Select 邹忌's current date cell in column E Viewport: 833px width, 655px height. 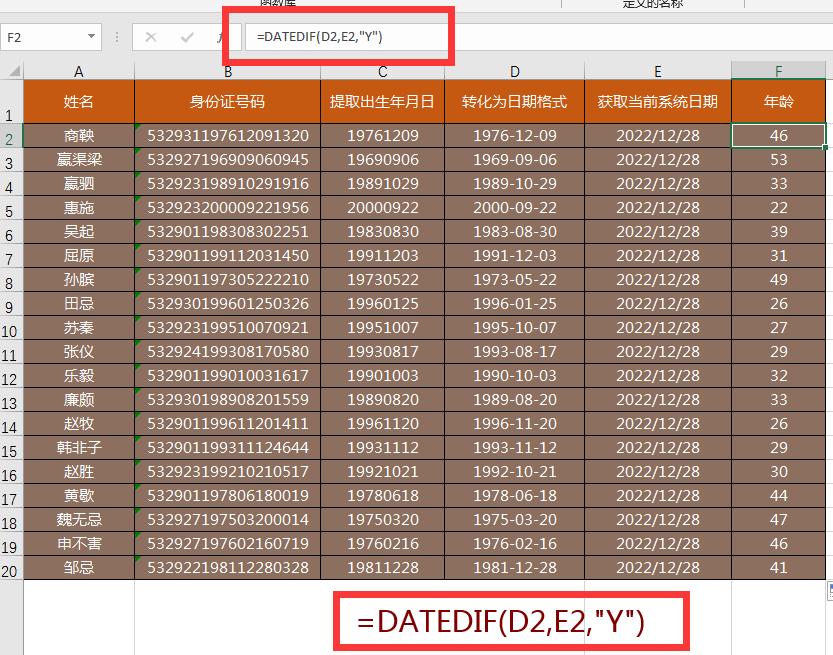(657, 568)
